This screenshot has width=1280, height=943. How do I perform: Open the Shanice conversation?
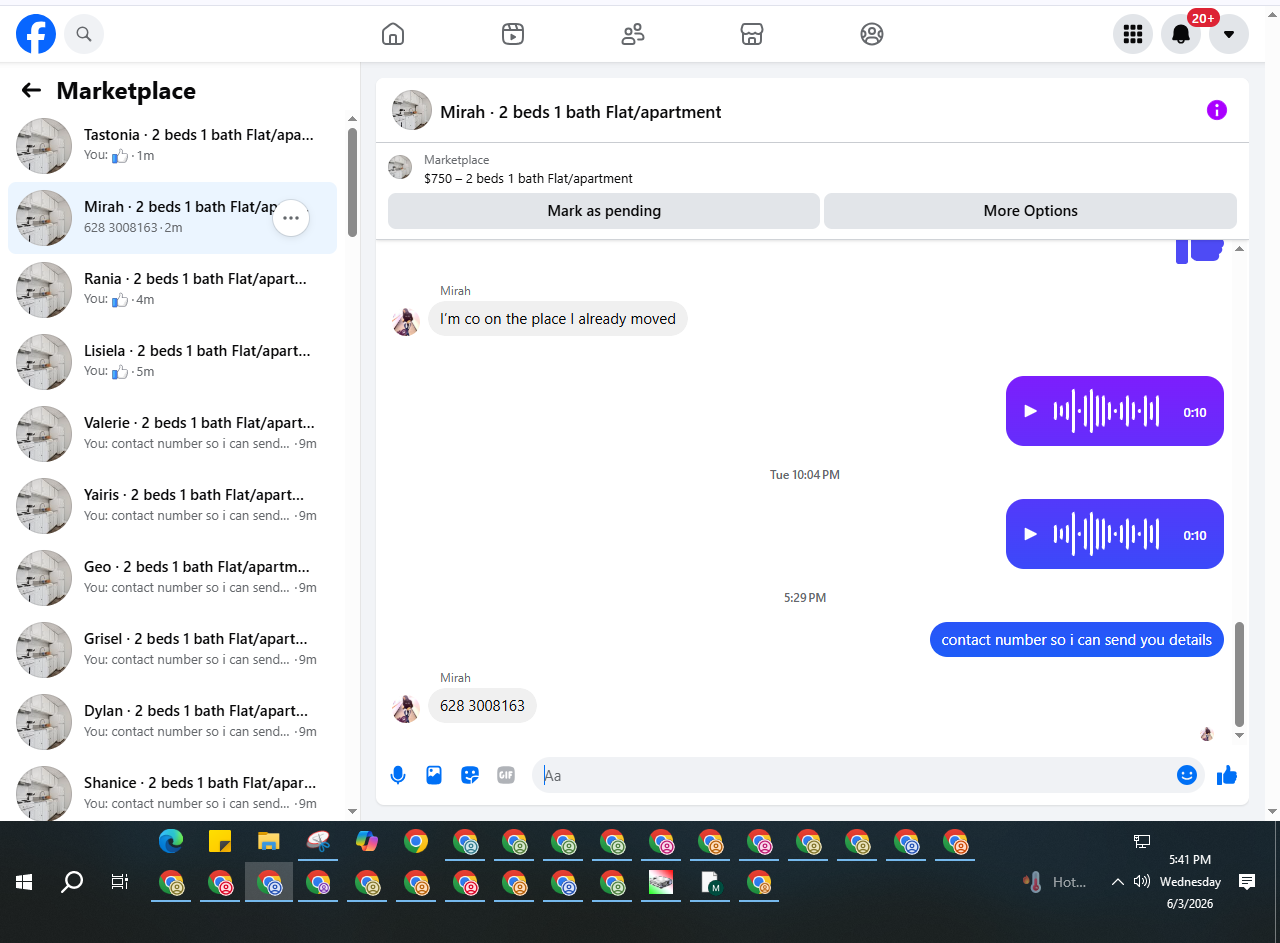point(172,792)
